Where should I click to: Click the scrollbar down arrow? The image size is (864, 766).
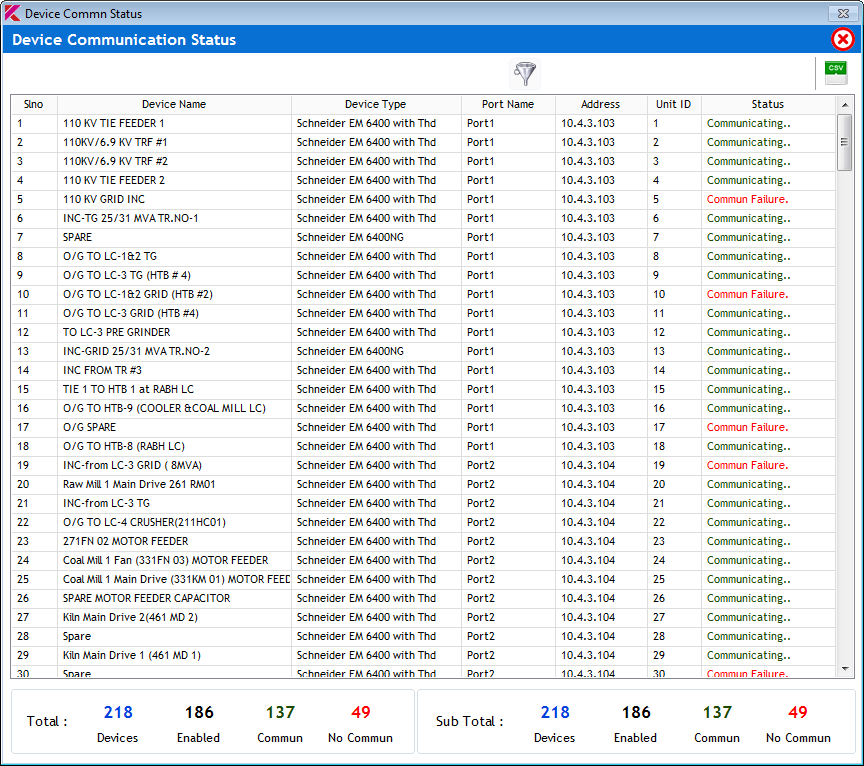pos(845,669)
